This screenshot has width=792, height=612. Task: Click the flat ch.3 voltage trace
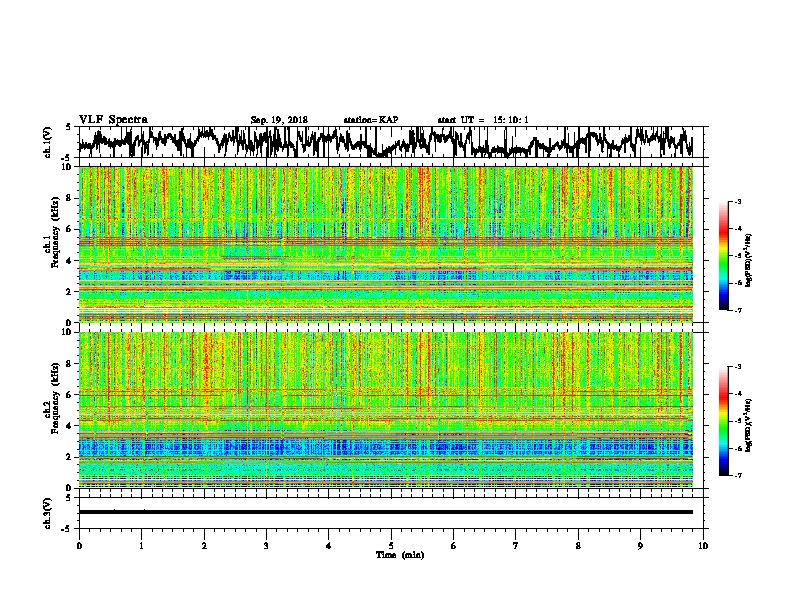pyautogui.click(x=386, y=512)
